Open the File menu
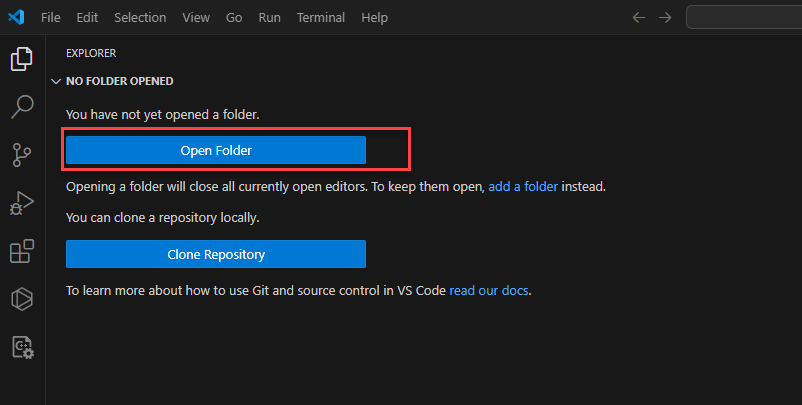The width and height of the screenshot is (802, 405). (x=51, y=18)
